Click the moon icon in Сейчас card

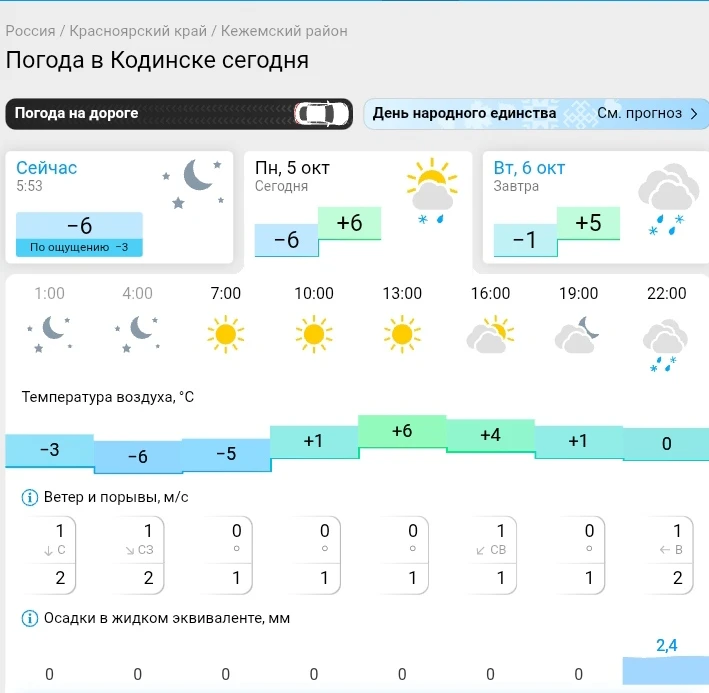pos(194,184)
